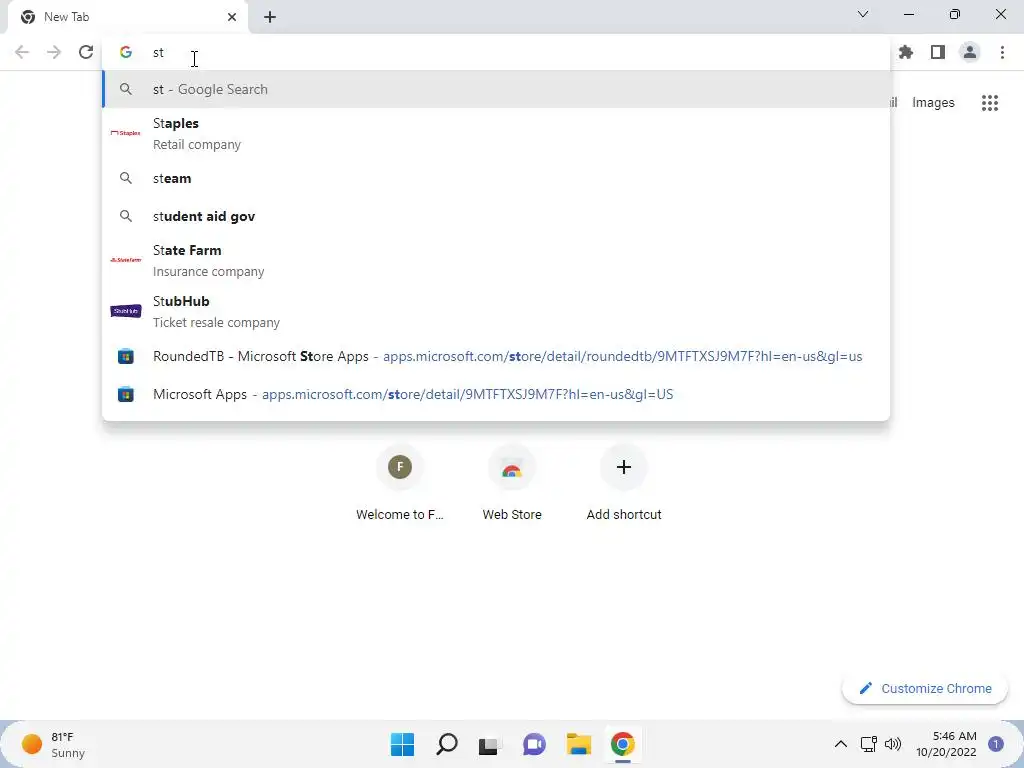Open the Extensions puzzle icon
1024x768 pixels.
906,52
